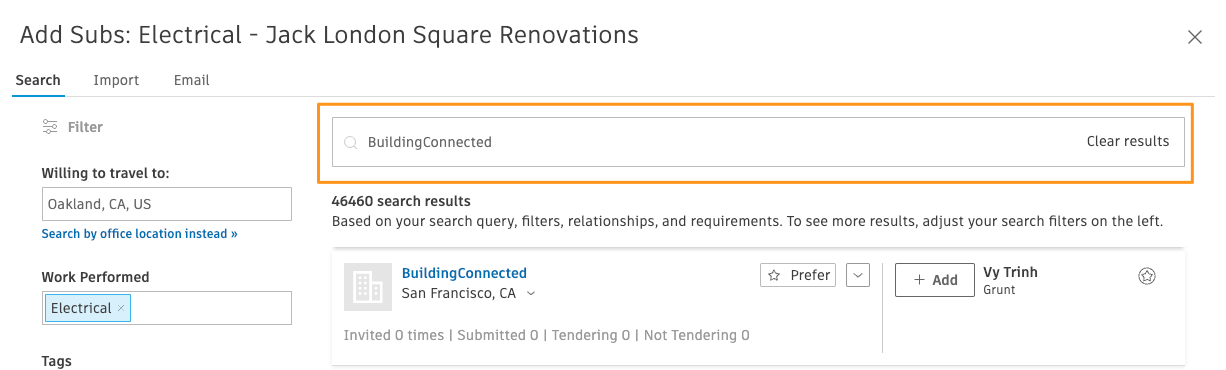Viewport: 1226px width, 370px height.
Task: Switch to the Email tab
Action: pos(191,80)
